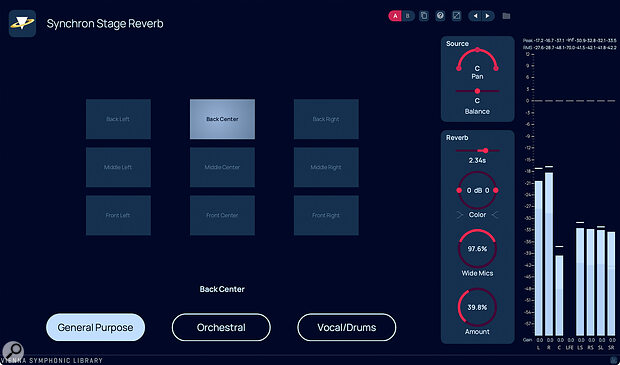Click the left Color dial handle
This screenshot has width=620, height=365.
coord(459,191)
